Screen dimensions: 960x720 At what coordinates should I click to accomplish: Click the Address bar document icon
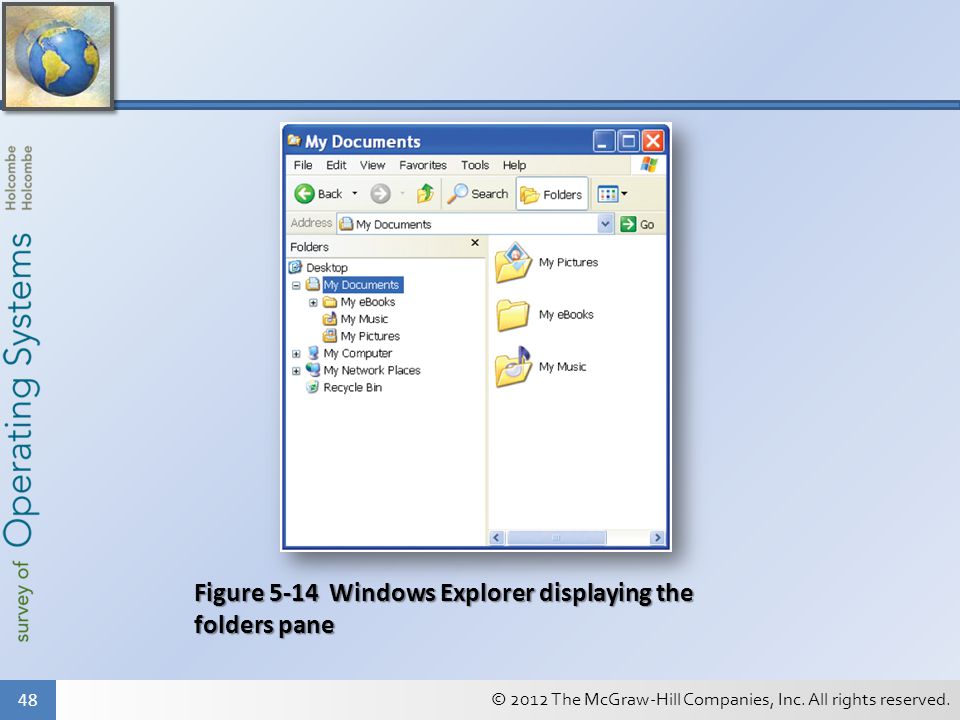[x=346, y=224]
